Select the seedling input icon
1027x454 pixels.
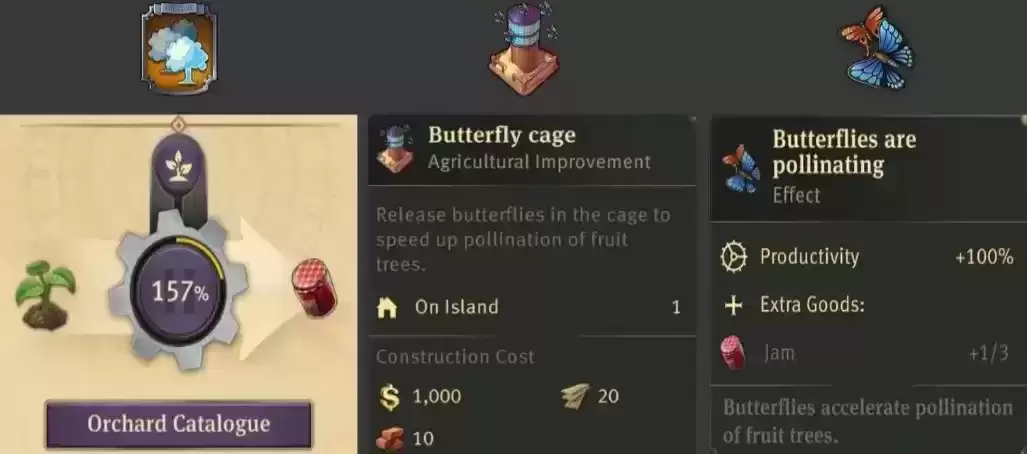click(46, 294)
